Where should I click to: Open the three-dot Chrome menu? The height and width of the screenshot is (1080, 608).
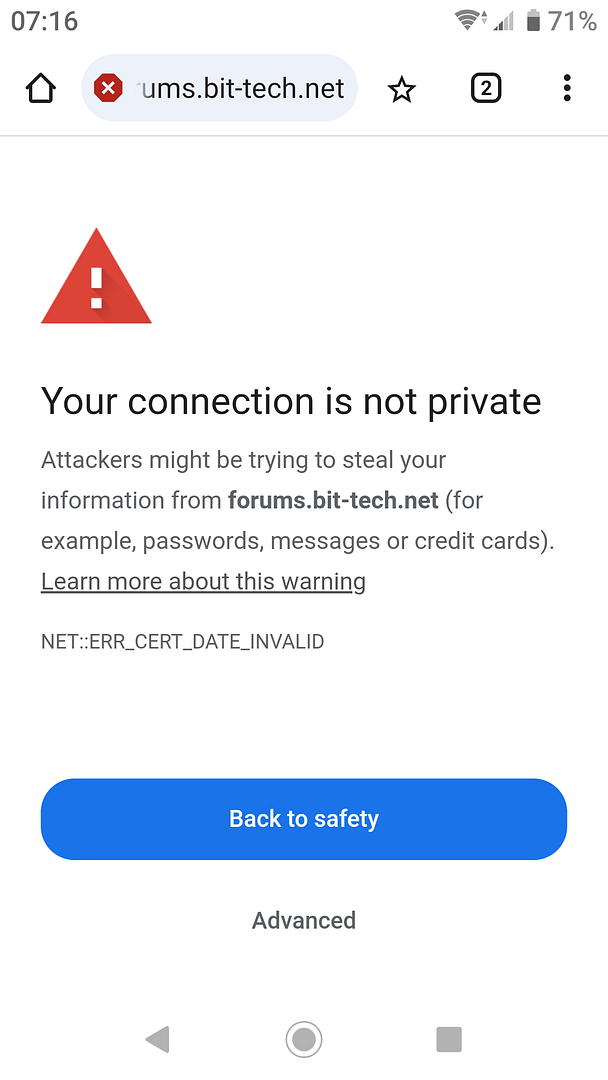coord(567,88)
